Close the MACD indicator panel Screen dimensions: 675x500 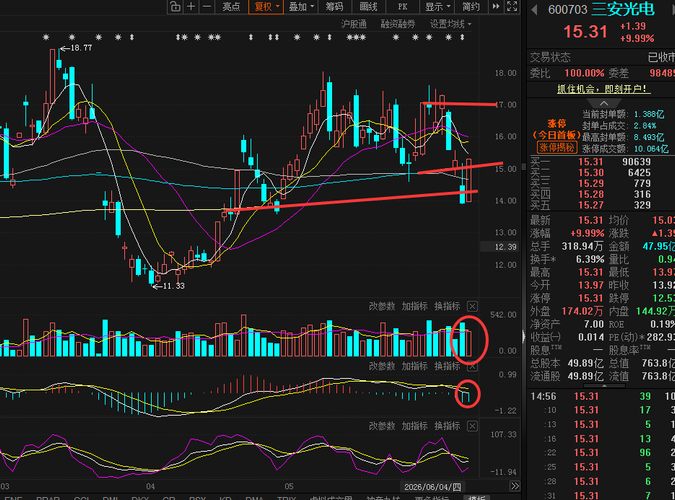coord(472,366)
